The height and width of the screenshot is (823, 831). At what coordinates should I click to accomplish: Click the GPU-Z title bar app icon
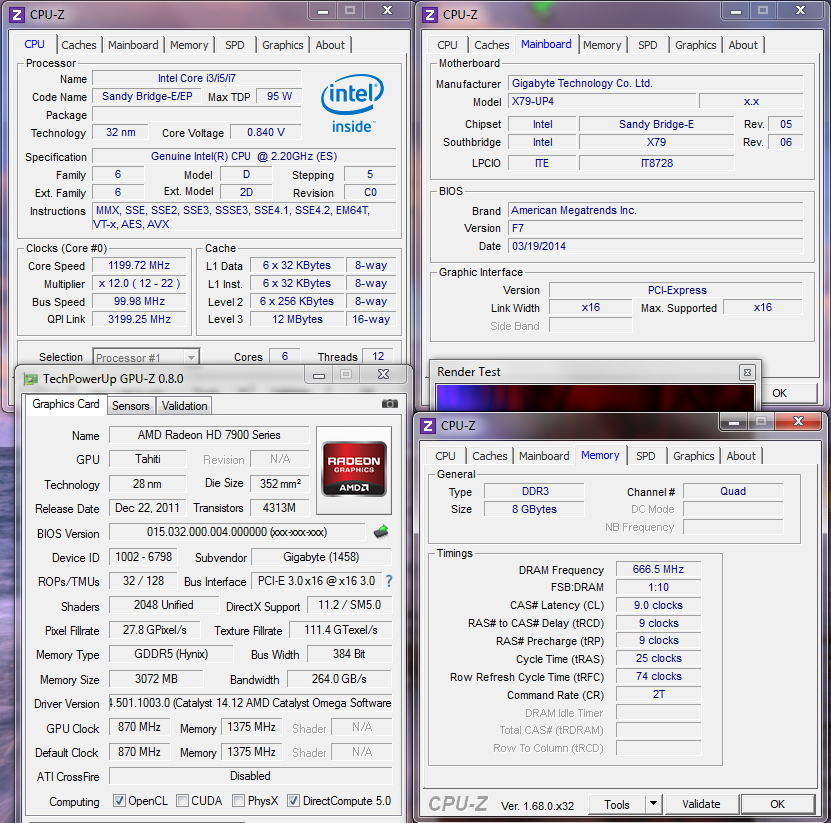point(31,379)
